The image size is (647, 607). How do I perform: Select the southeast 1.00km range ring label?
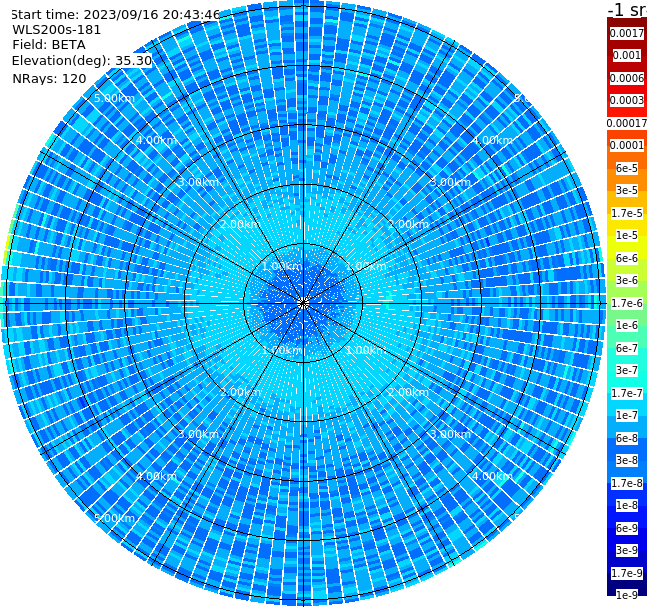coord(366,350)
